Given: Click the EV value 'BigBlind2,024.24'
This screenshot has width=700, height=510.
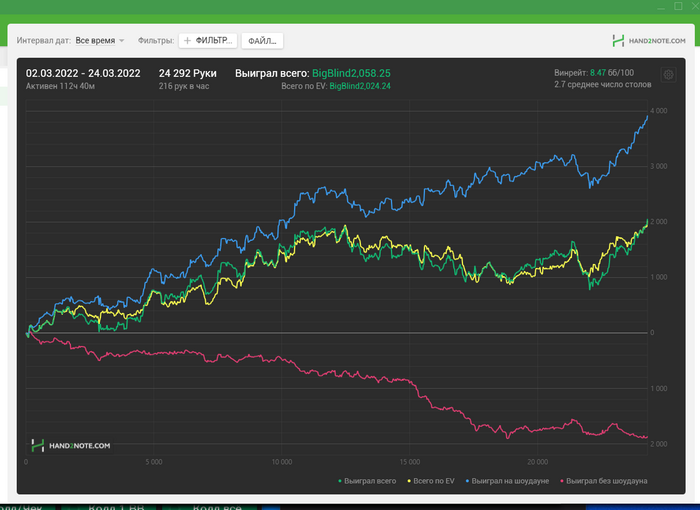Looking at the screenshot, I should pos(360,86).
